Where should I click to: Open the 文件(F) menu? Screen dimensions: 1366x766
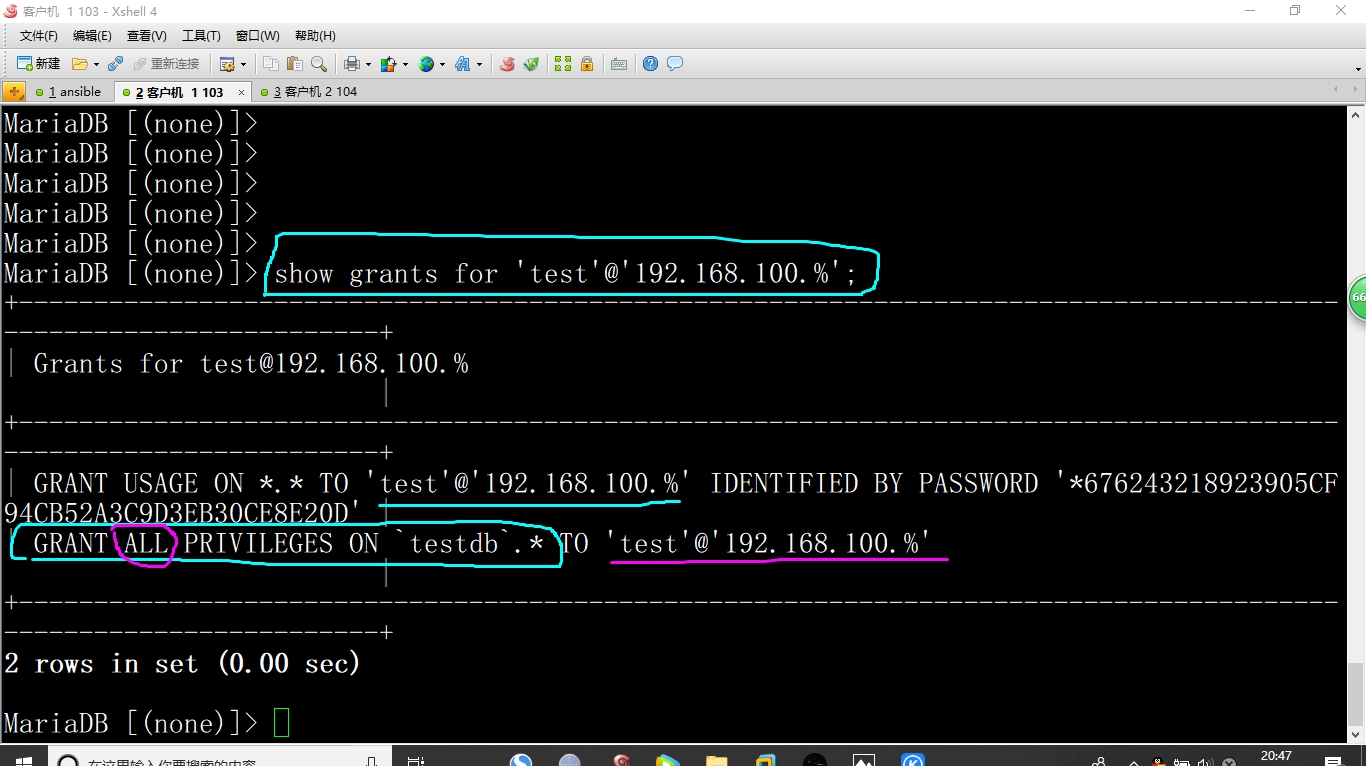coord(39,36)
